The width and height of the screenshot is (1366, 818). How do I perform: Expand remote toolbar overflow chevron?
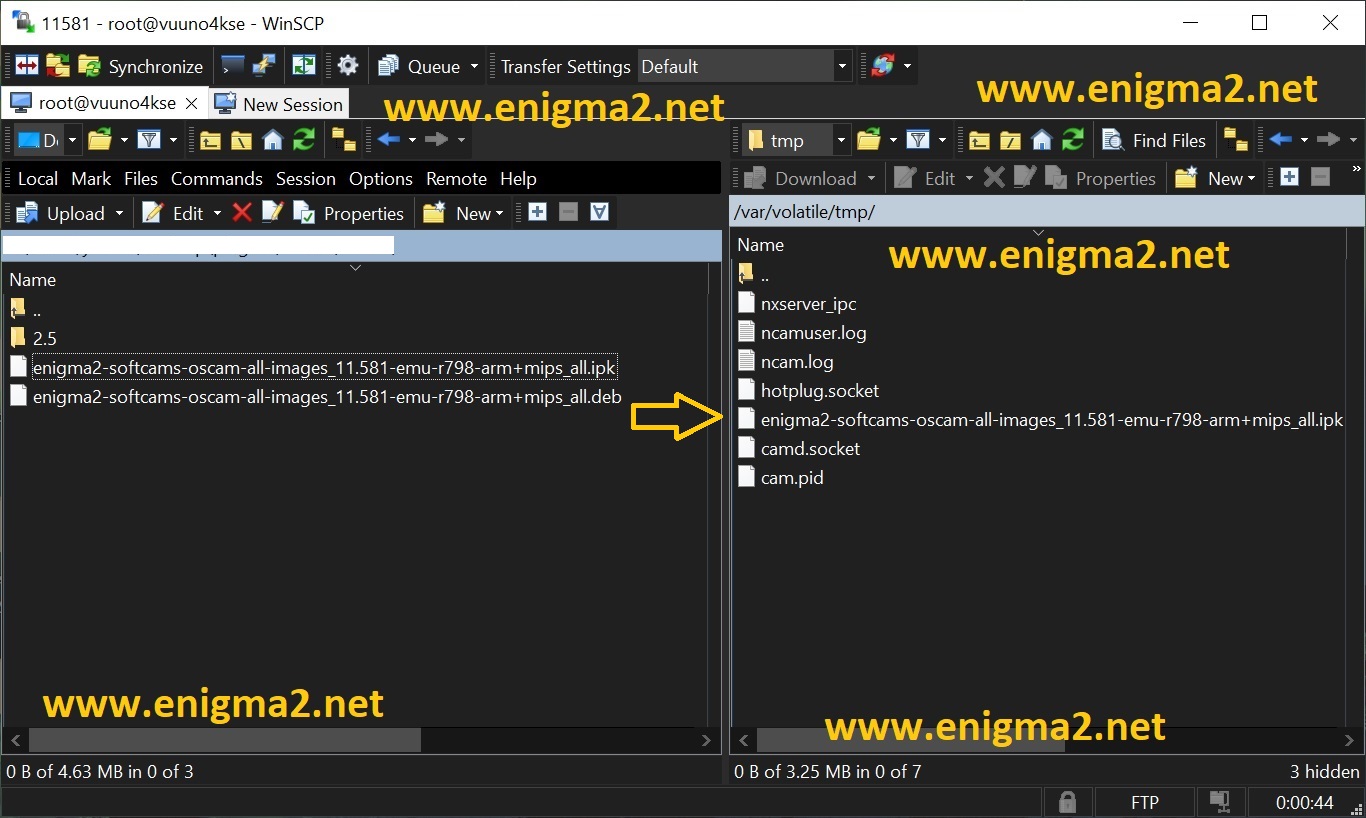coord(1357,170)
